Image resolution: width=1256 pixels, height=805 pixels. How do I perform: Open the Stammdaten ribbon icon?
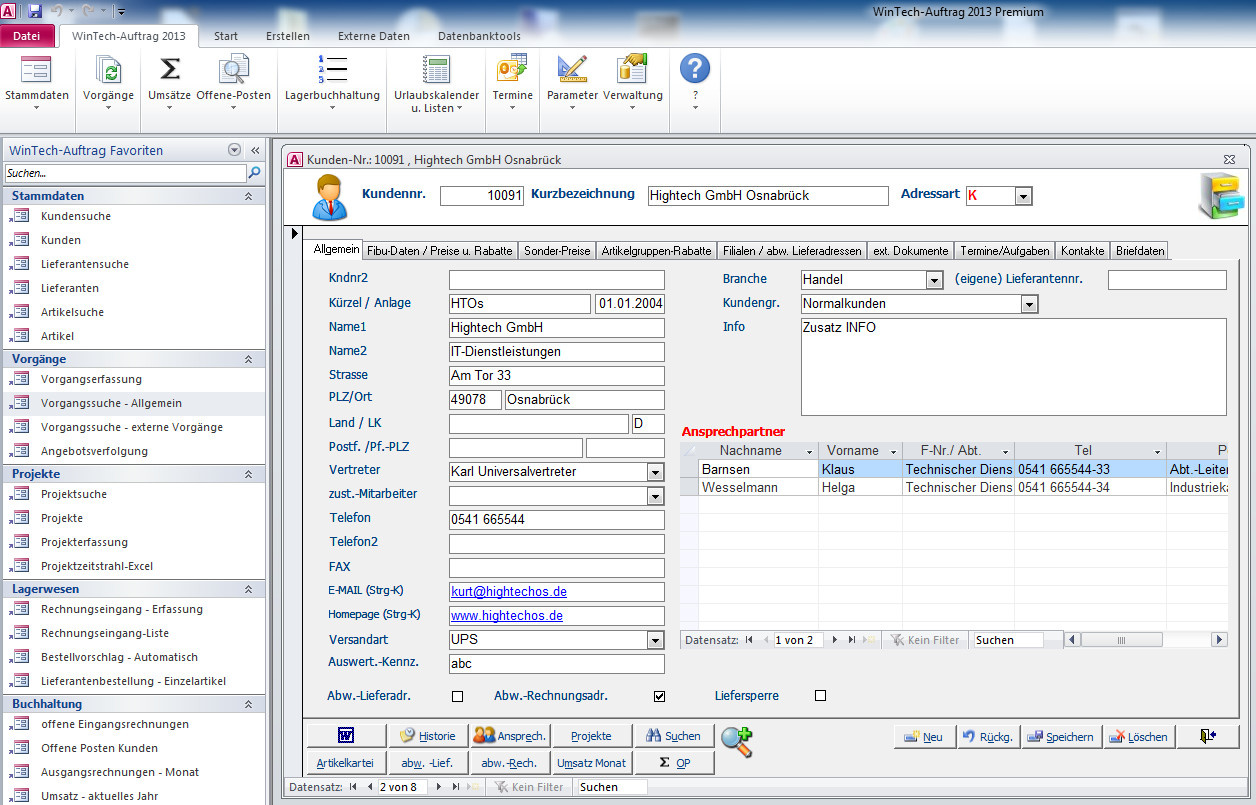[36, 70]
